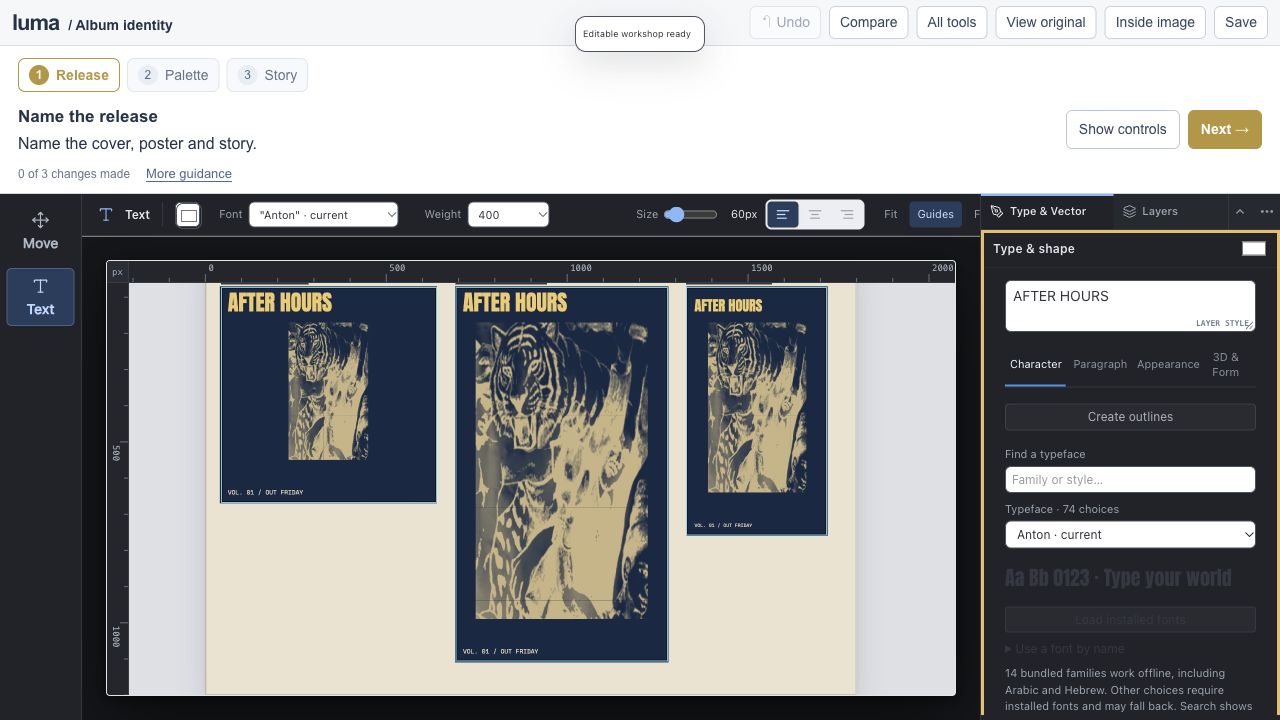This screenshot has height=720, width=1280.
Task: Open All tools
Action: point(952,22)
